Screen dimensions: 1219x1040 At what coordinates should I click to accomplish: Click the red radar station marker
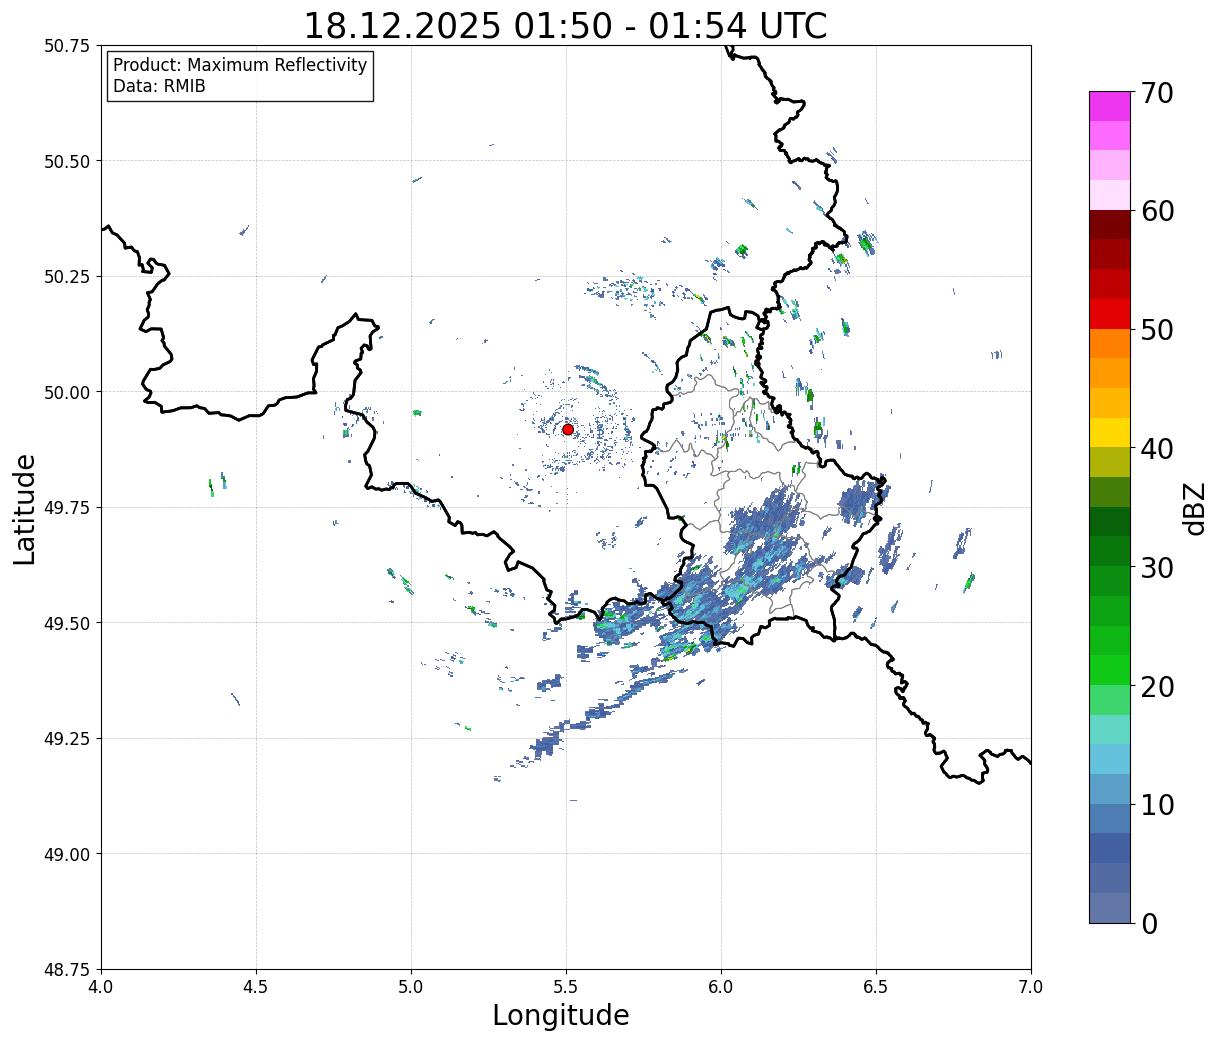pyautogui.click(x=567, y=429)
